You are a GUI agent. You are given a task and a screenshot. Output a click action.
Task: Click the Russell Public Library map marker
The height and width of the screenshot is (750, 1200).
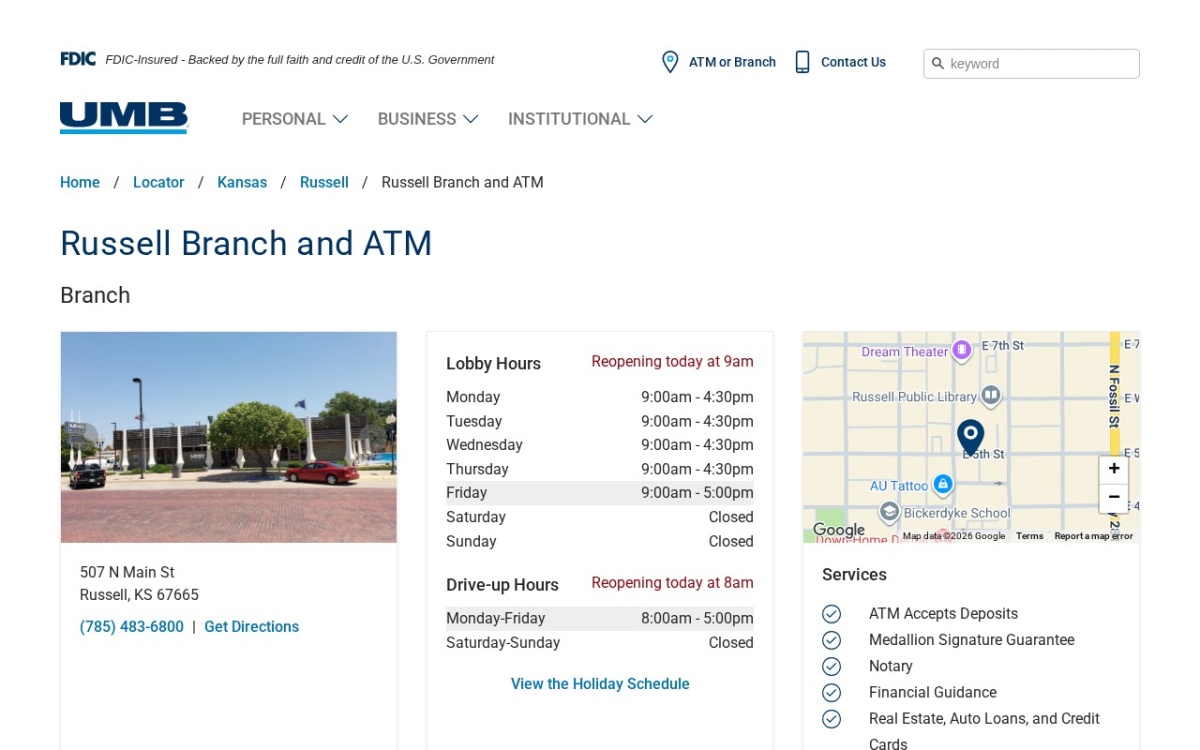coord(990,396)
